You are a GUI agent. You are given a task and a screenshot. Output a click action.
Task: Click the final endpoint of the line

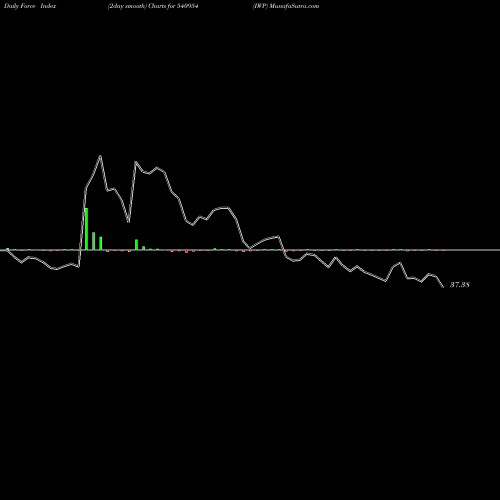(443, 287)
